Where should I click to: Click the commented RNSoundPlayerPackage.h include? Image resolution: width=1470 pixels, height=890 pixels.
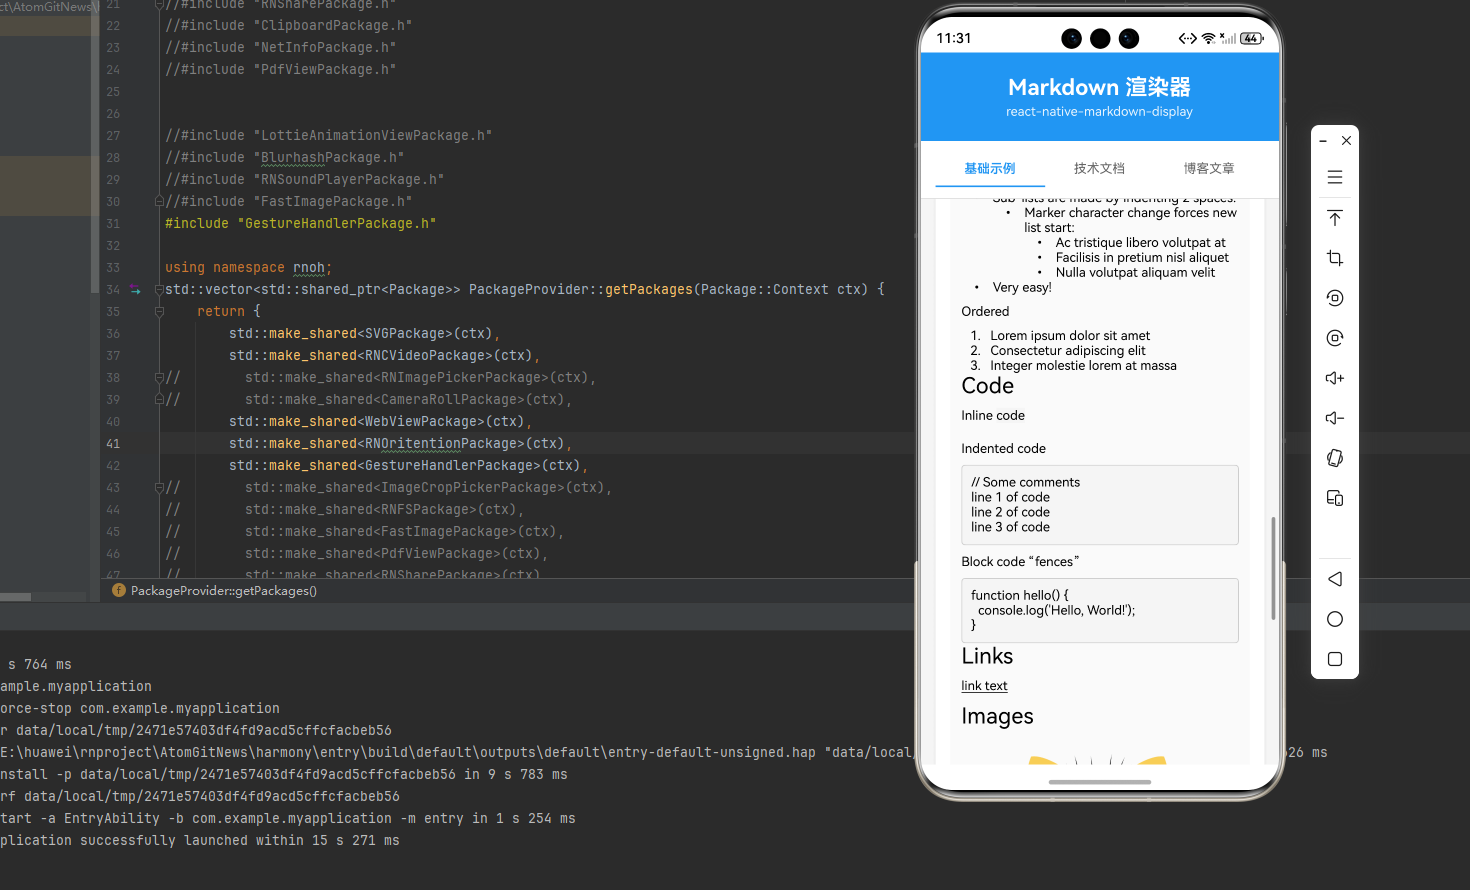[305, 180]
